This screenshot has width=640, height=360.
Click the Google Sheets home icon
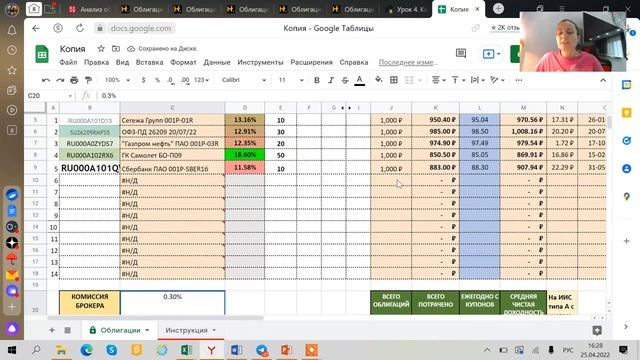42,54
